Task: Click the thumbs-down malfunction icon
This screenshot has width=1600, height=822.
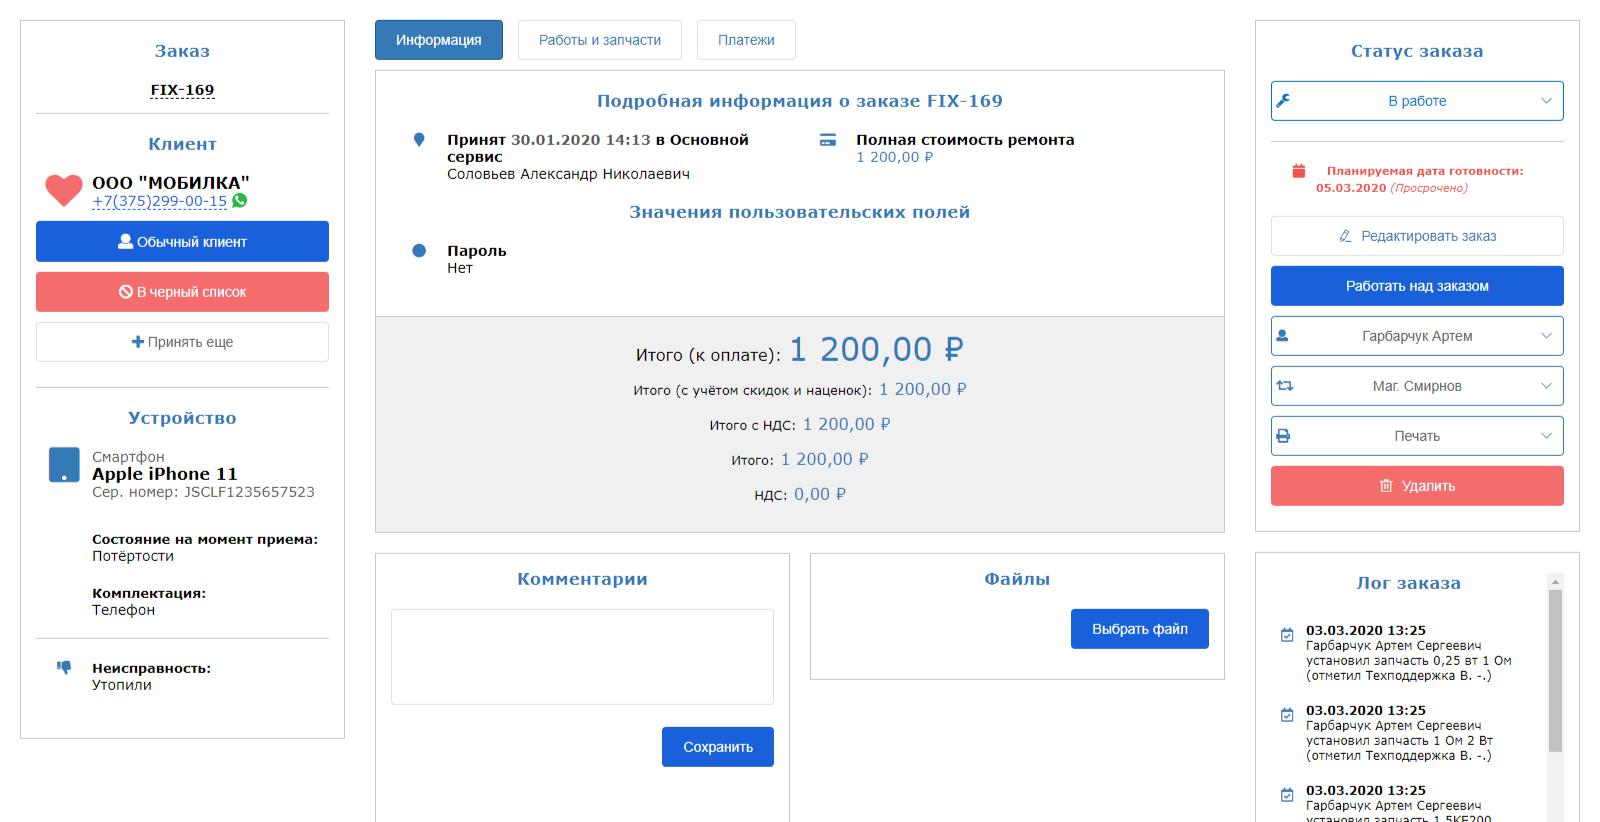Action: point(64,667)
